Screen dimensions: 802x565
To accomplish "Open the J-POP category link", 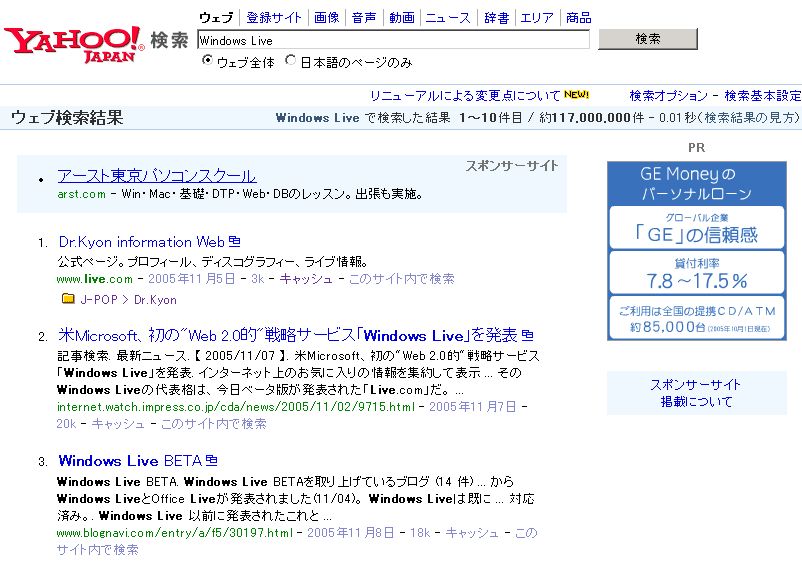I will click(x=99, y=300).
